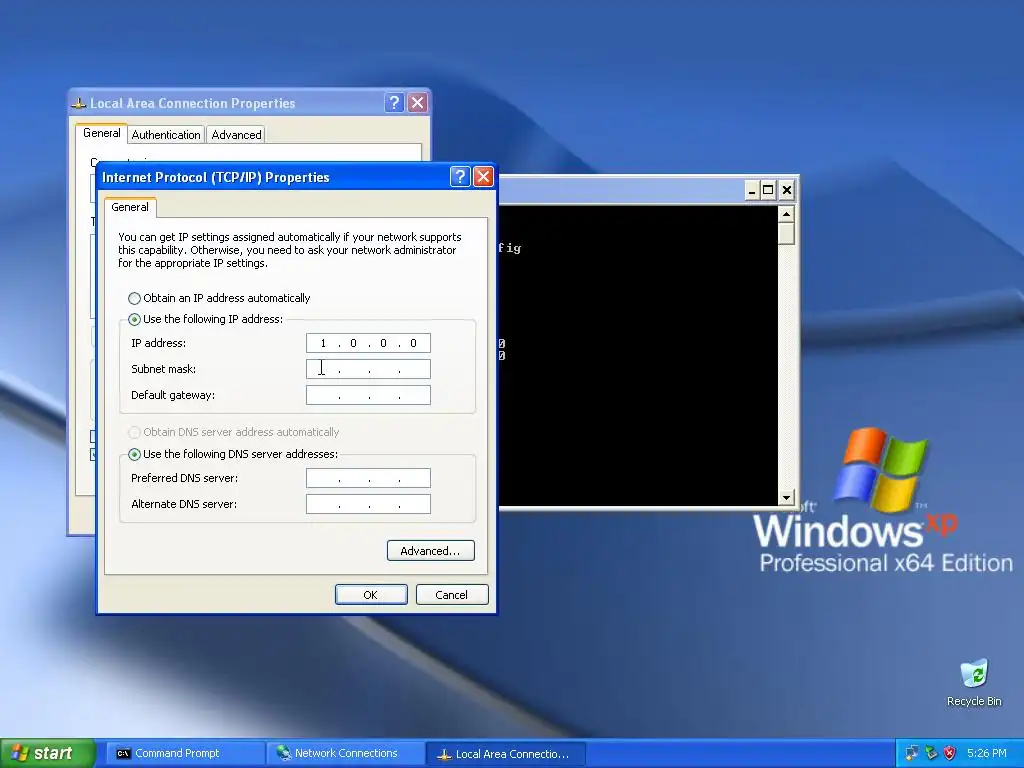Screen dimensions: 1024x768
Task: Click the Subnet mask input field
Action: click(368, 369)
